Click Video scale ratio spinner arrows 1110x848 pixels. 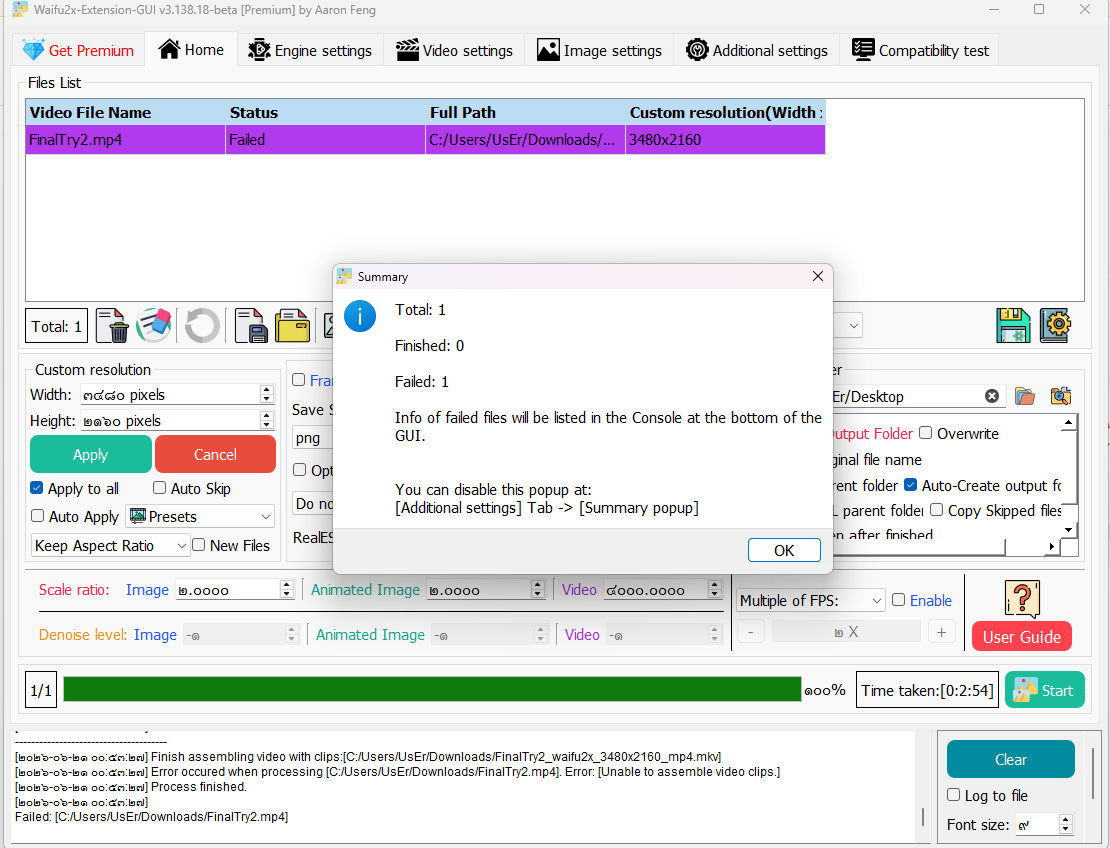point(714,589)
